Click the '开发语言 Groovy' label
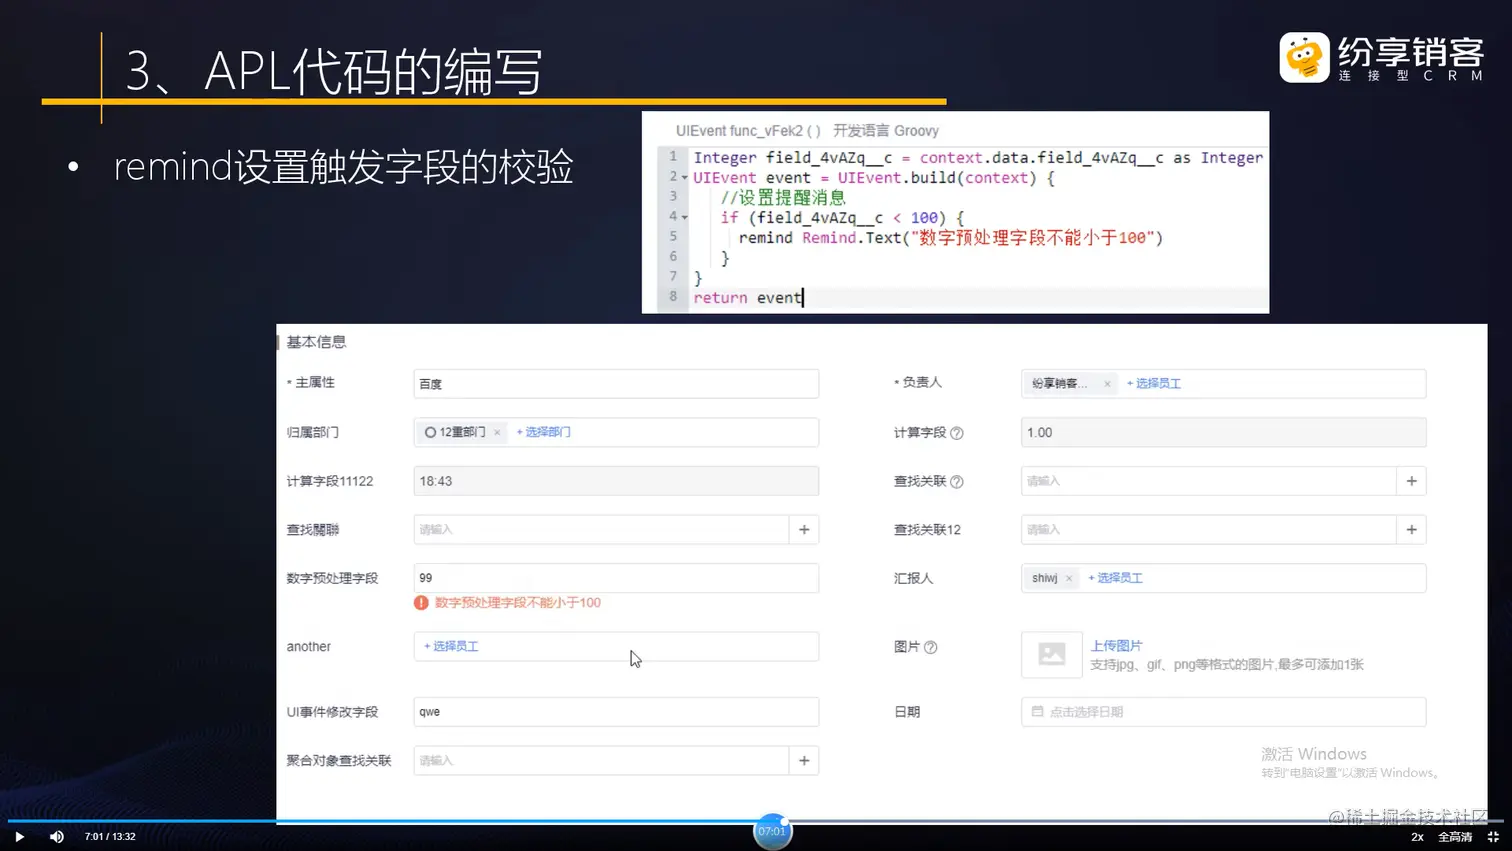The height and width of the screenshot is (851, 1512). click(x=886, y=131)
